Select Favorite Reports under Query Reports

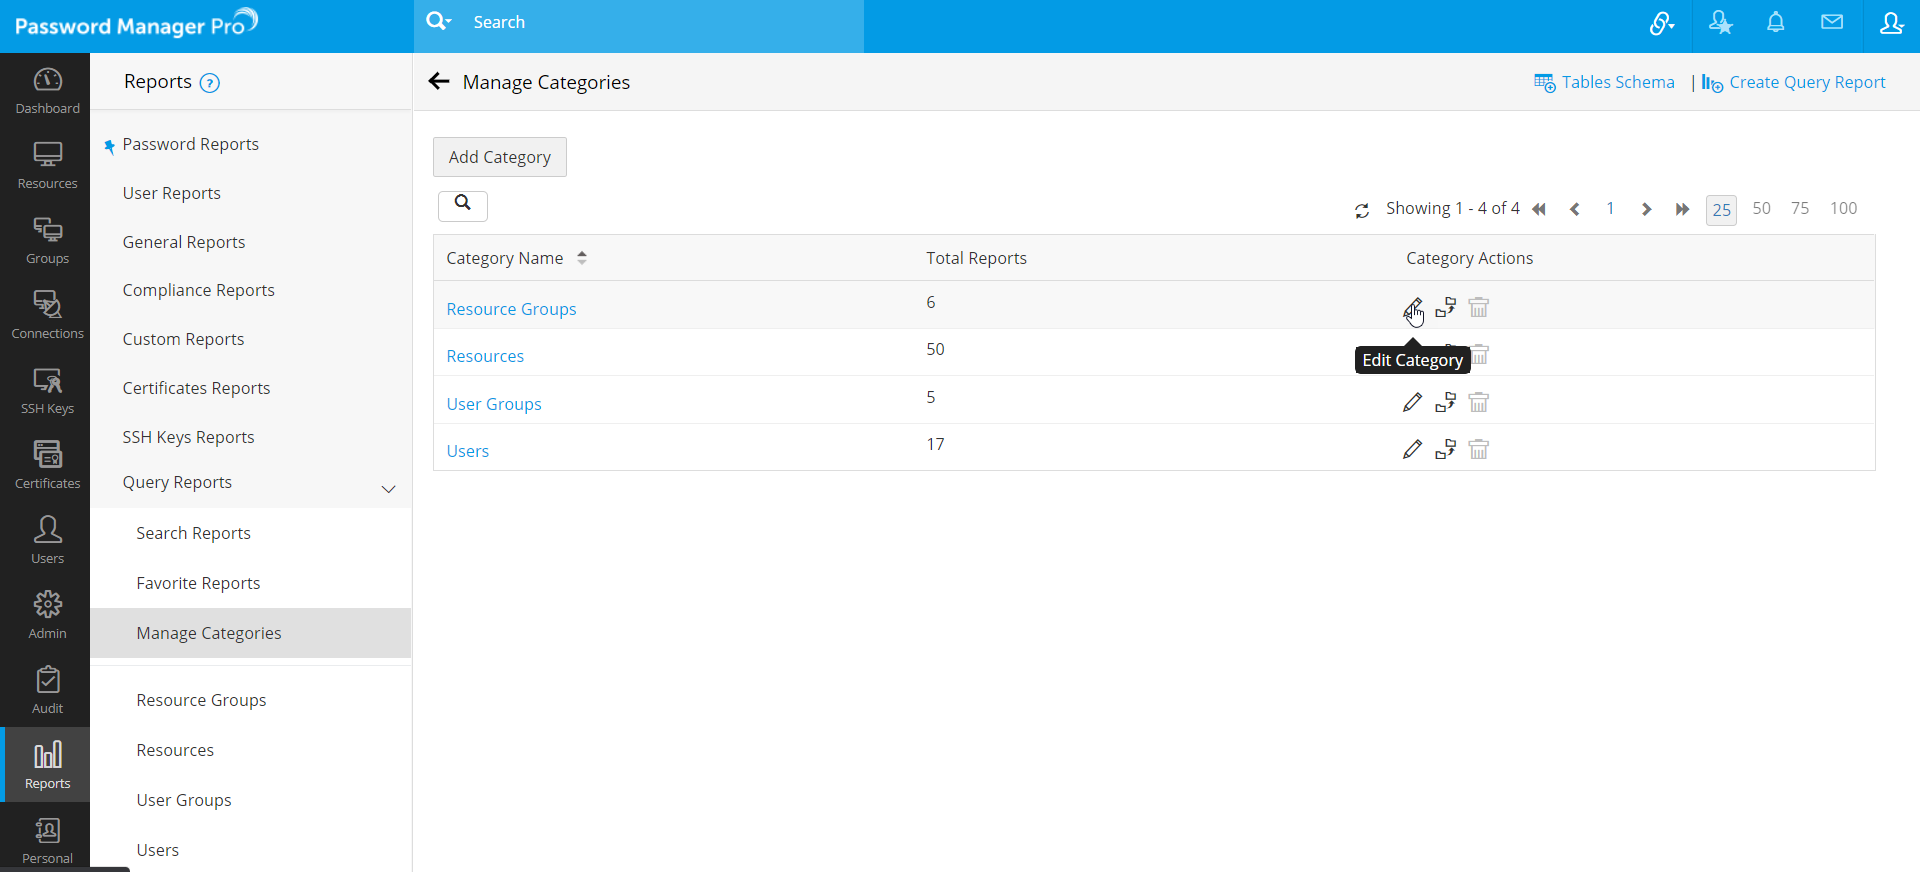[x=198, y=583]
